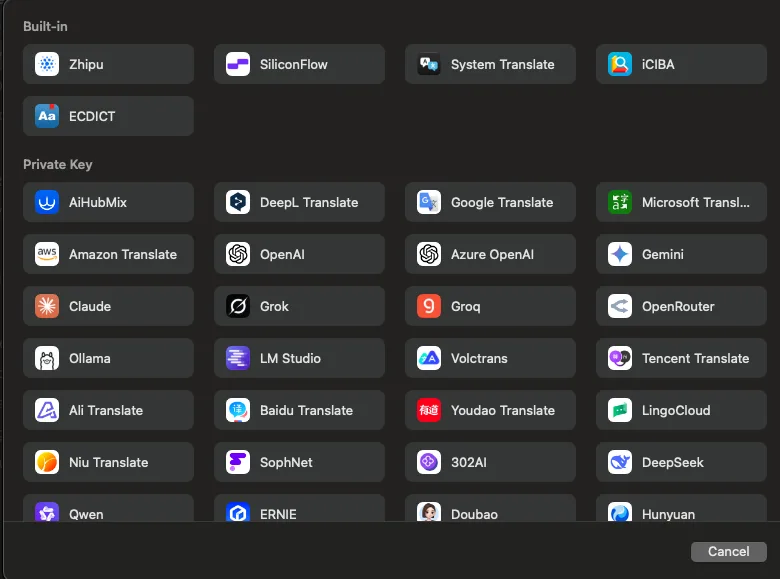This screenshot has height=579, width=780.
Task: Click the 'OpenRouter' label
Action: pyautogui.click(x=678, y=307)
